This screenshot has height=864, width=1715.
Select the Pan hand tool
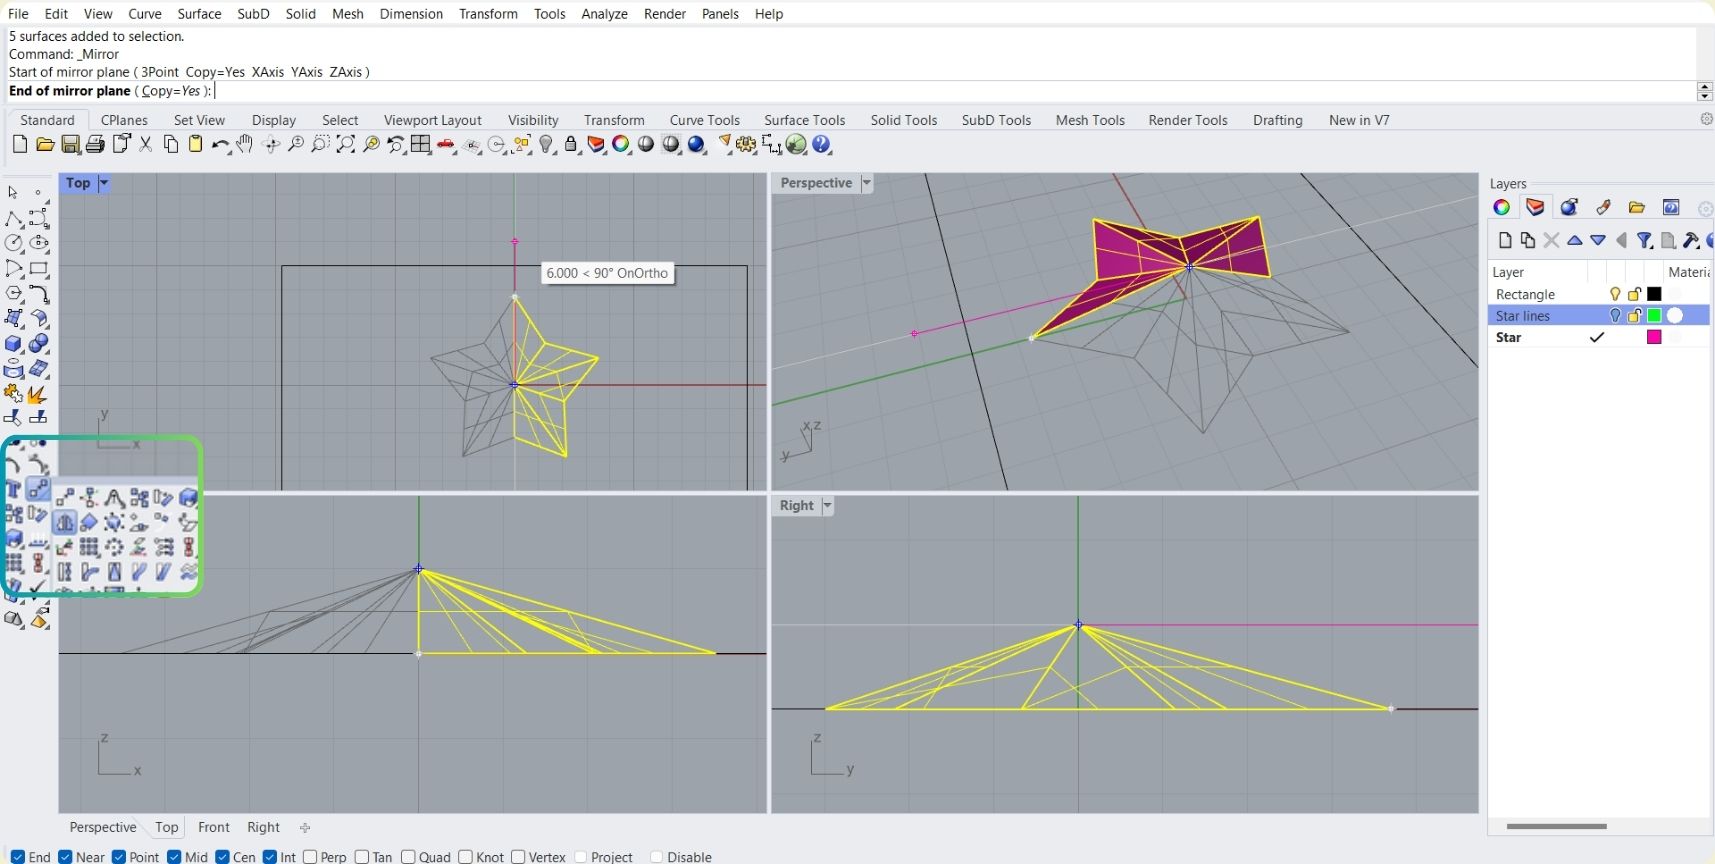245,145
